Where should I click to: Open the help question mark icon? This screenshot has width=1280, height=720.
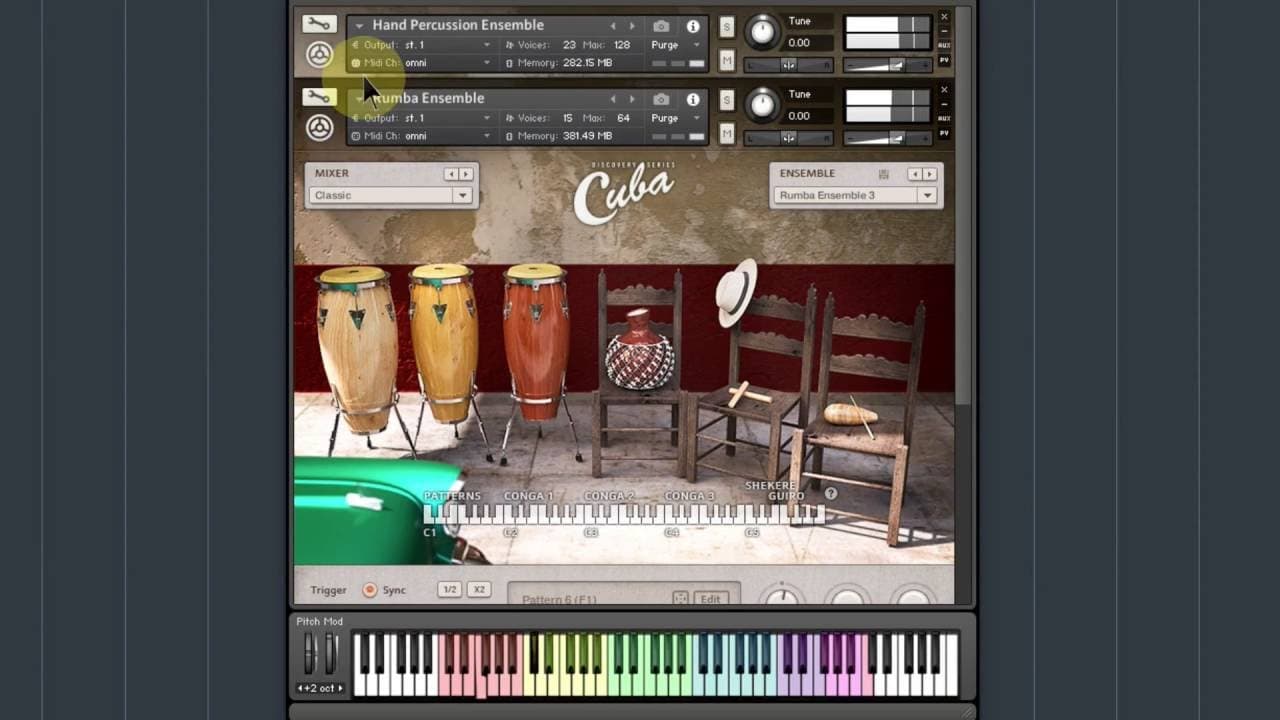(x=831, y=493)
